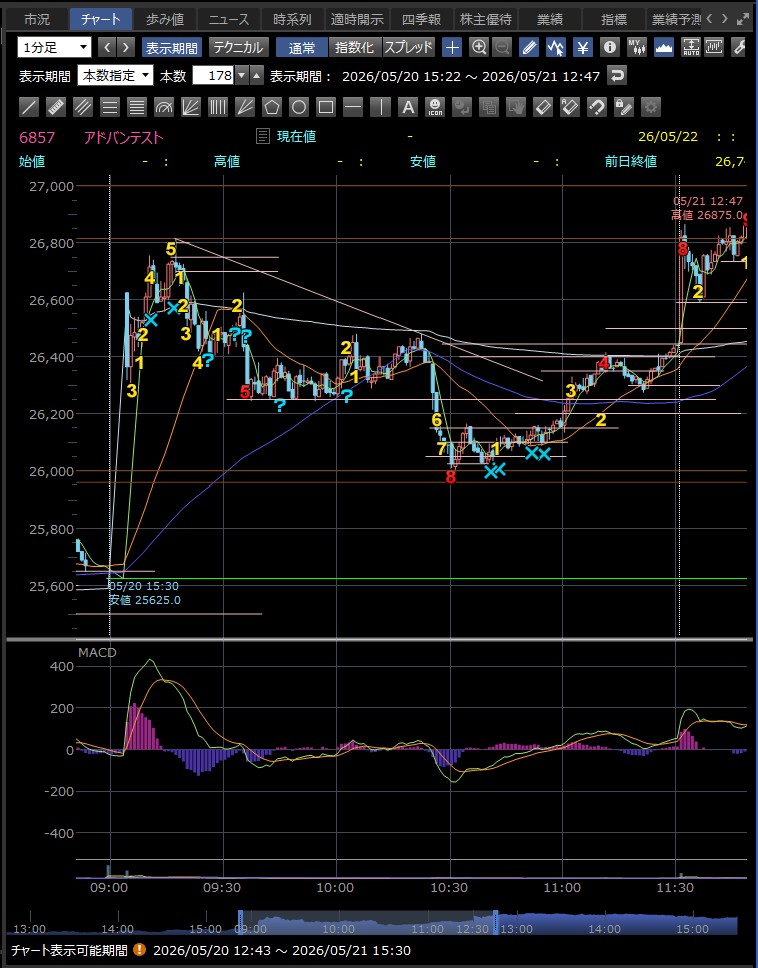The width and height of the screenshot is (758, 968).
Task: Select the rectangle drawing tool
Action: click(x=326, y=107)
